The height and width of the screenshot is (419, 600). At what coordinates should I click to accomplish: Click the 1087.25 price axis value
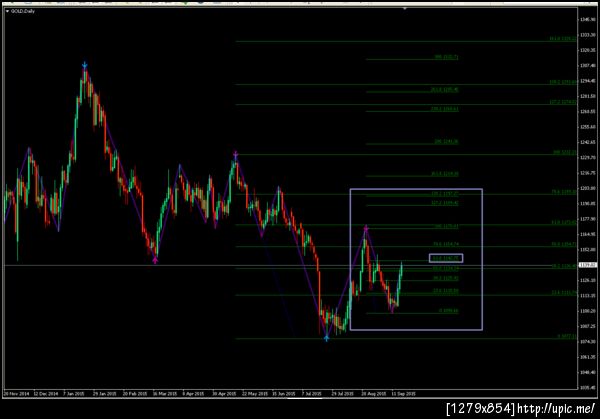click(587, 326)
